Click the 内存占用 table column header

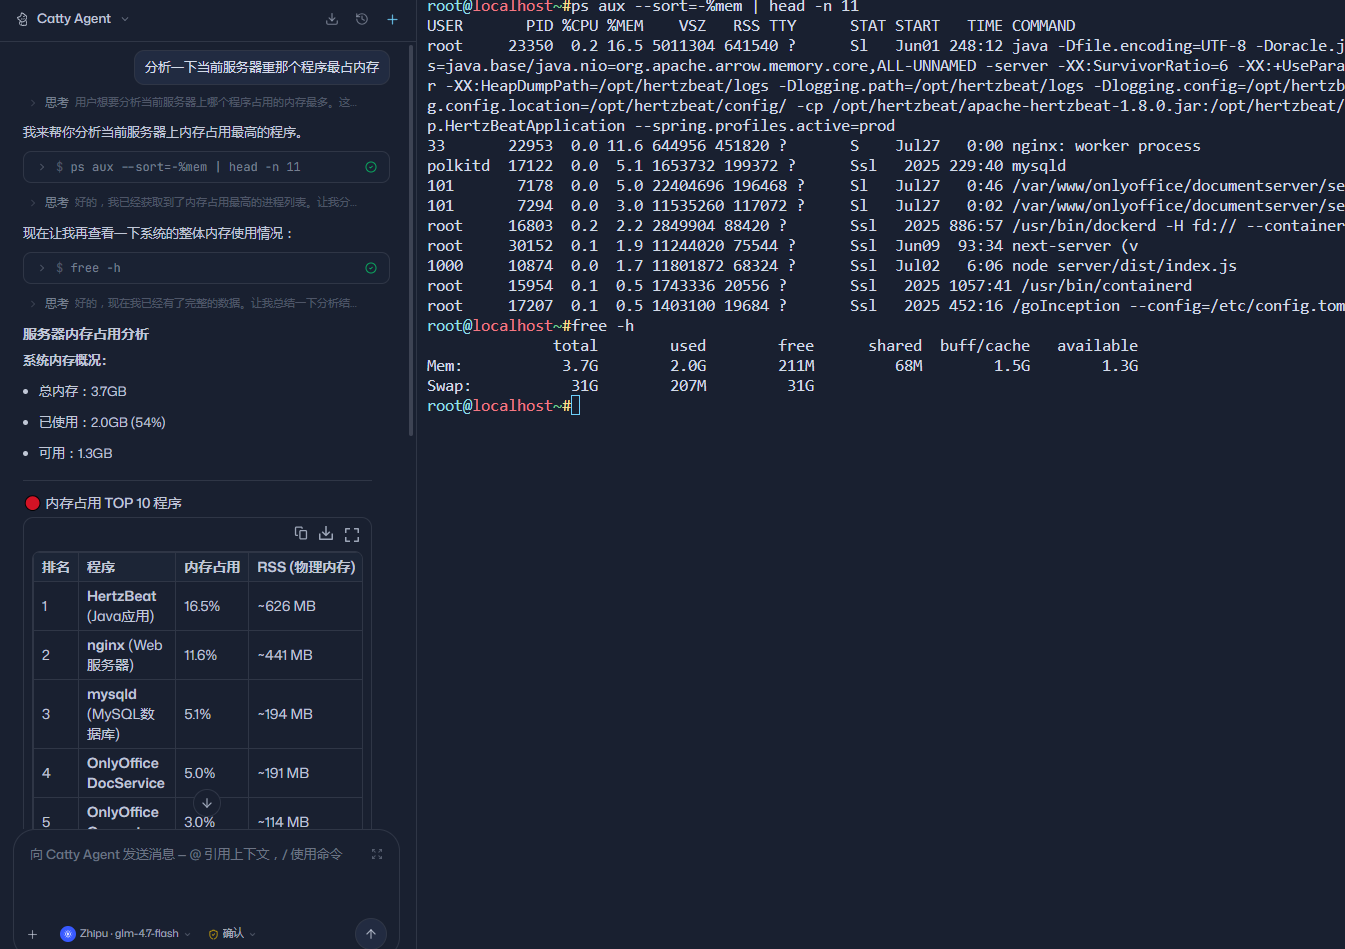point(212,567)
